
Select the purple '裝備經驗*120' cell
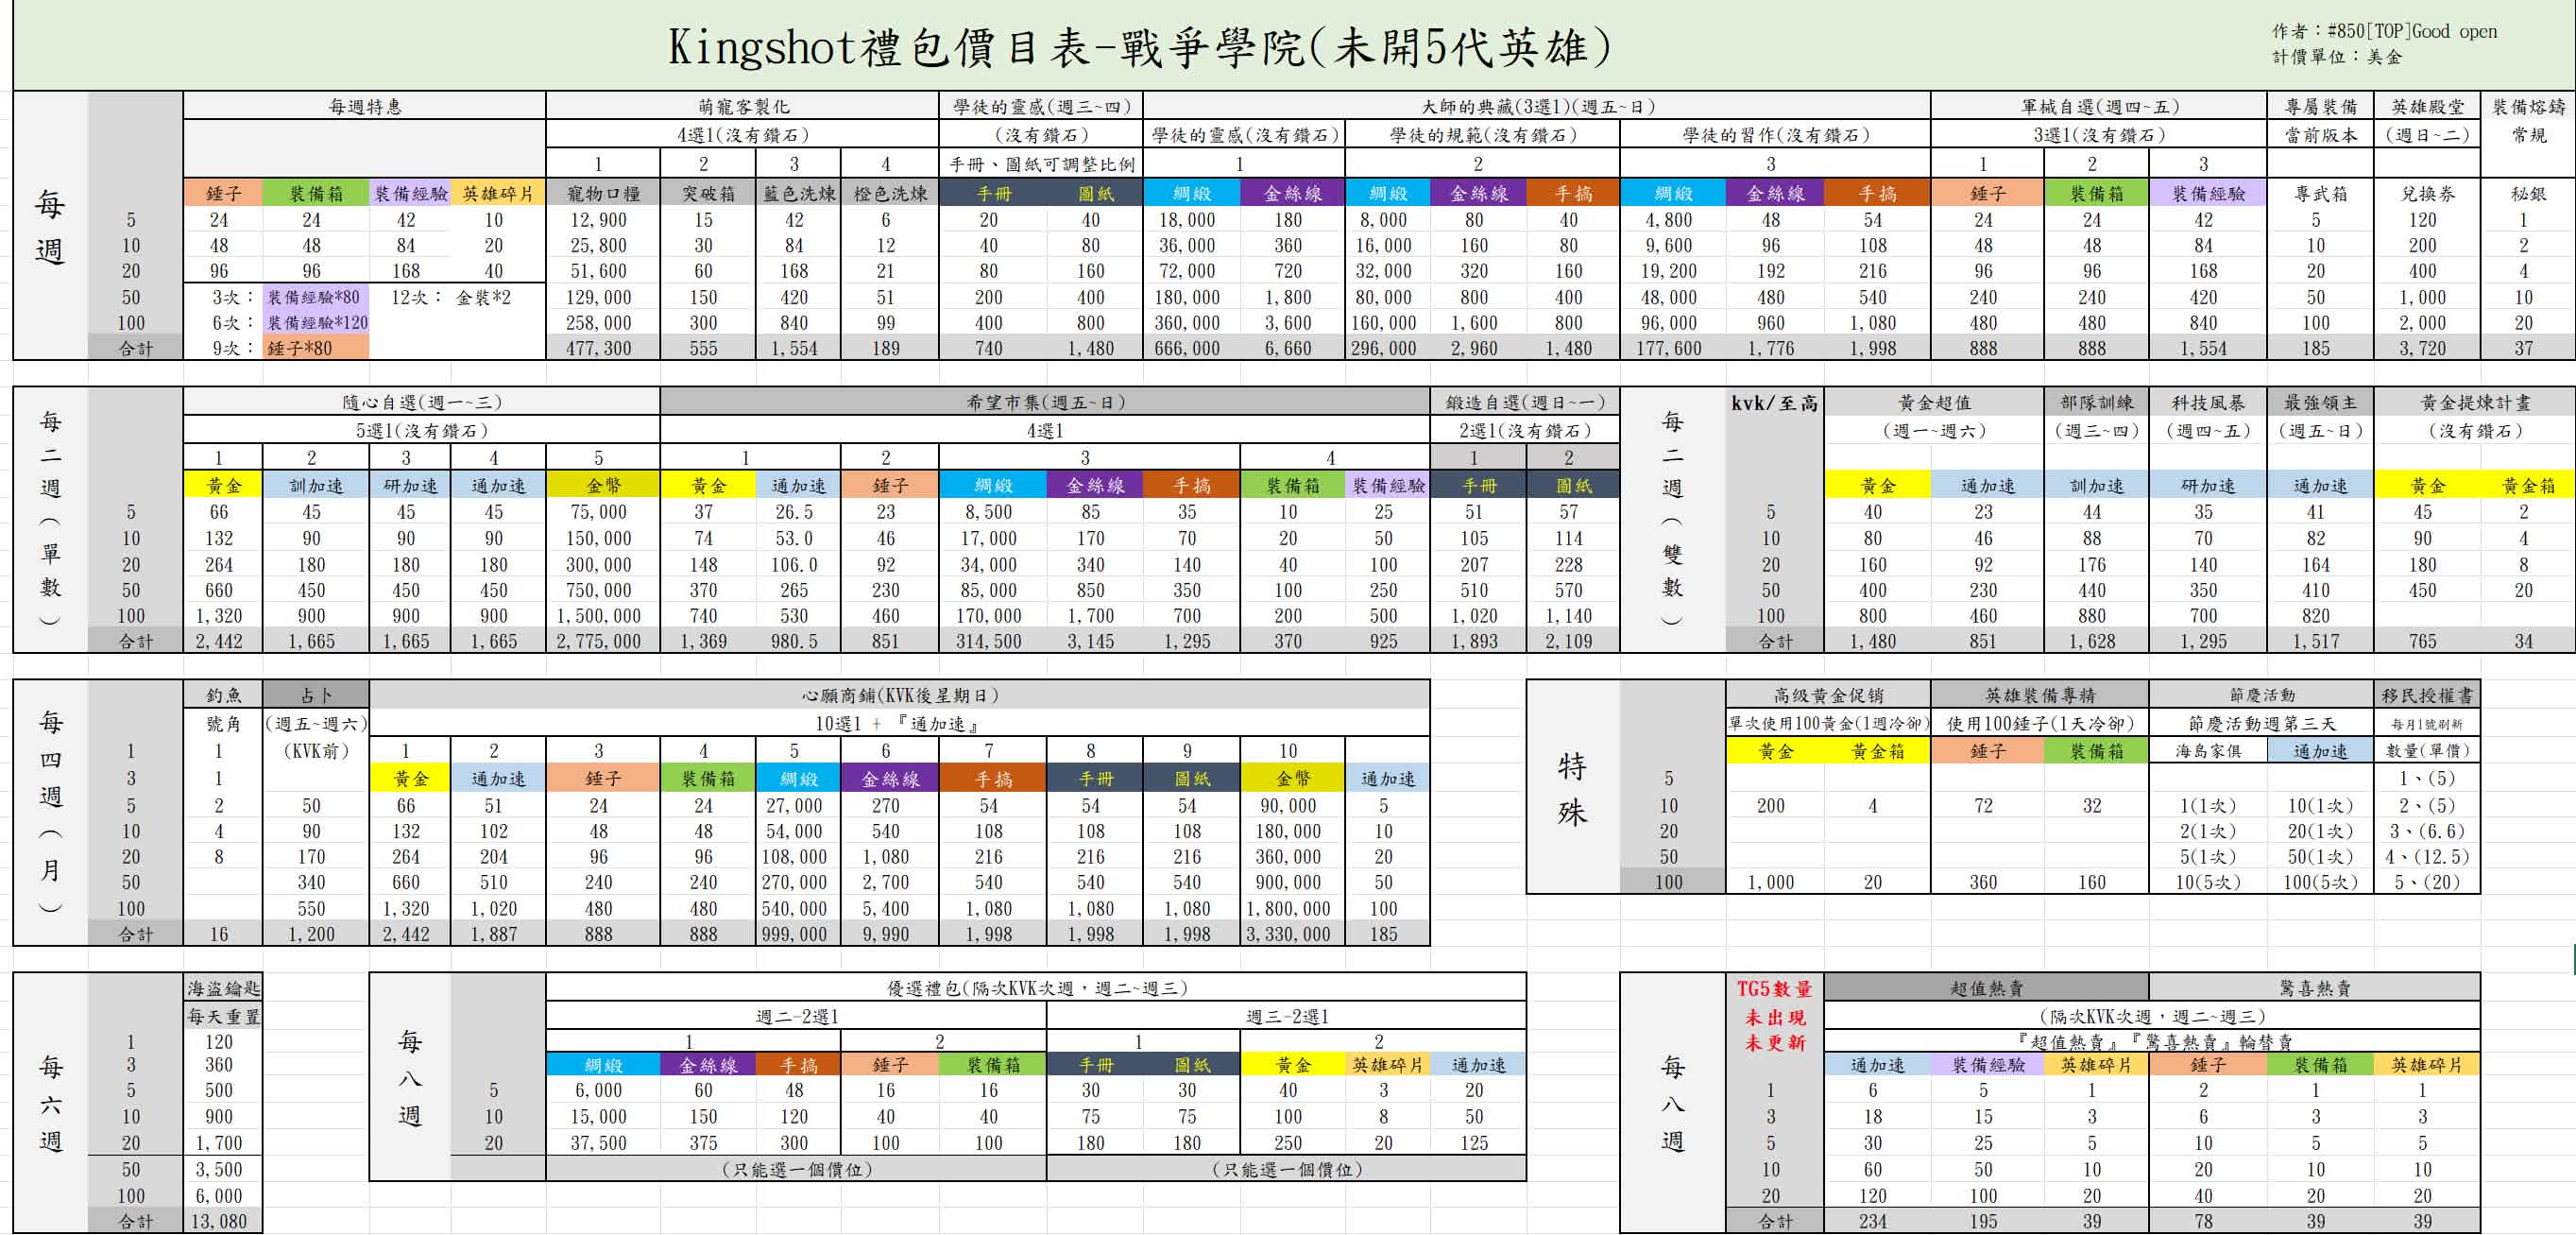pyautogui.click(x=316, y=323)
